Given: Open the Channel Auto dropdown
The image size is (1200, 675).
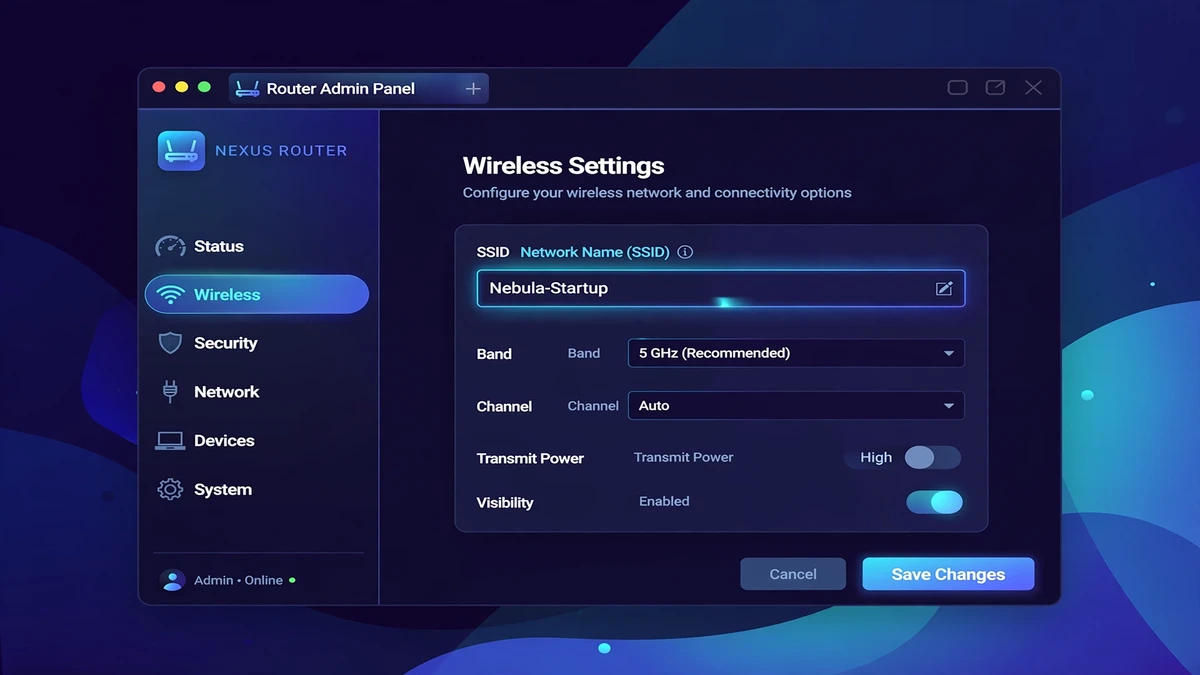Looking at the screenshot, I should pos(796,406).
